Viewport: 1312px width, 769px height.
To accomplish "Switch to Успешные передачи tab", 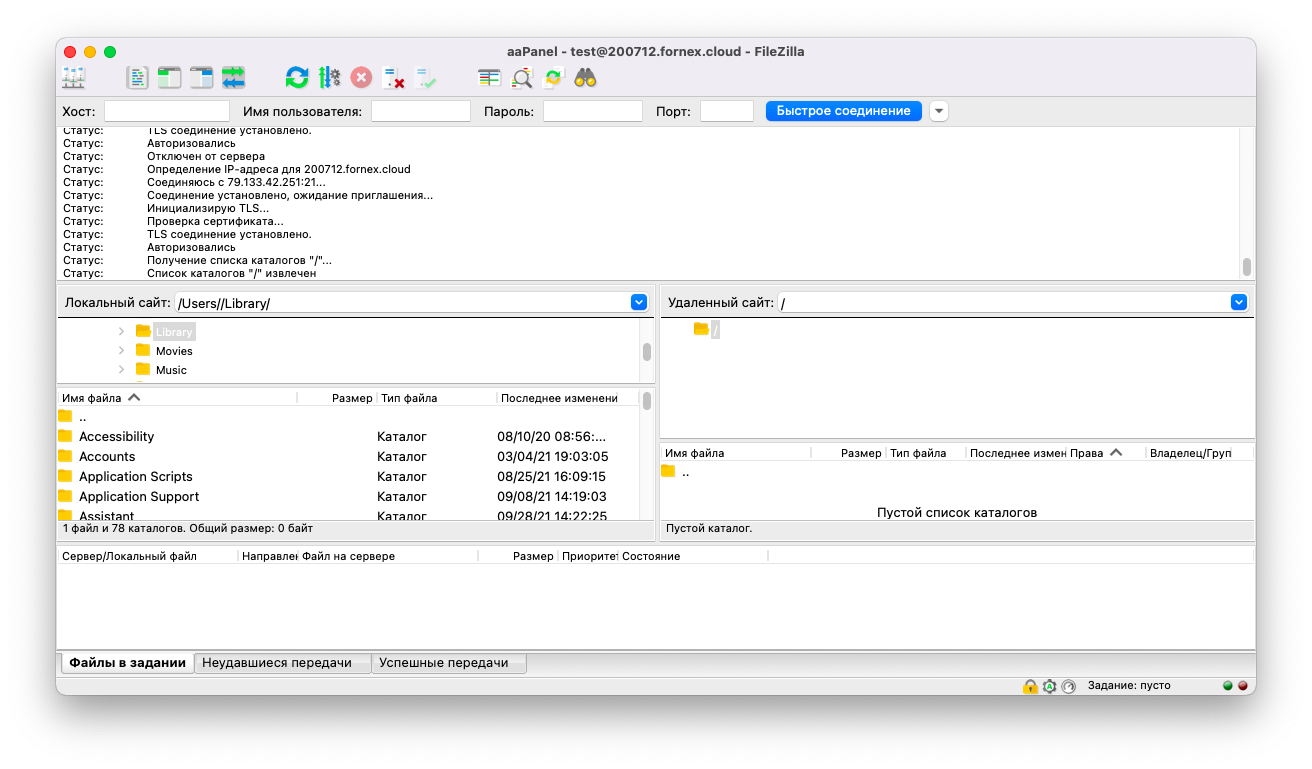I will point(448,663).
